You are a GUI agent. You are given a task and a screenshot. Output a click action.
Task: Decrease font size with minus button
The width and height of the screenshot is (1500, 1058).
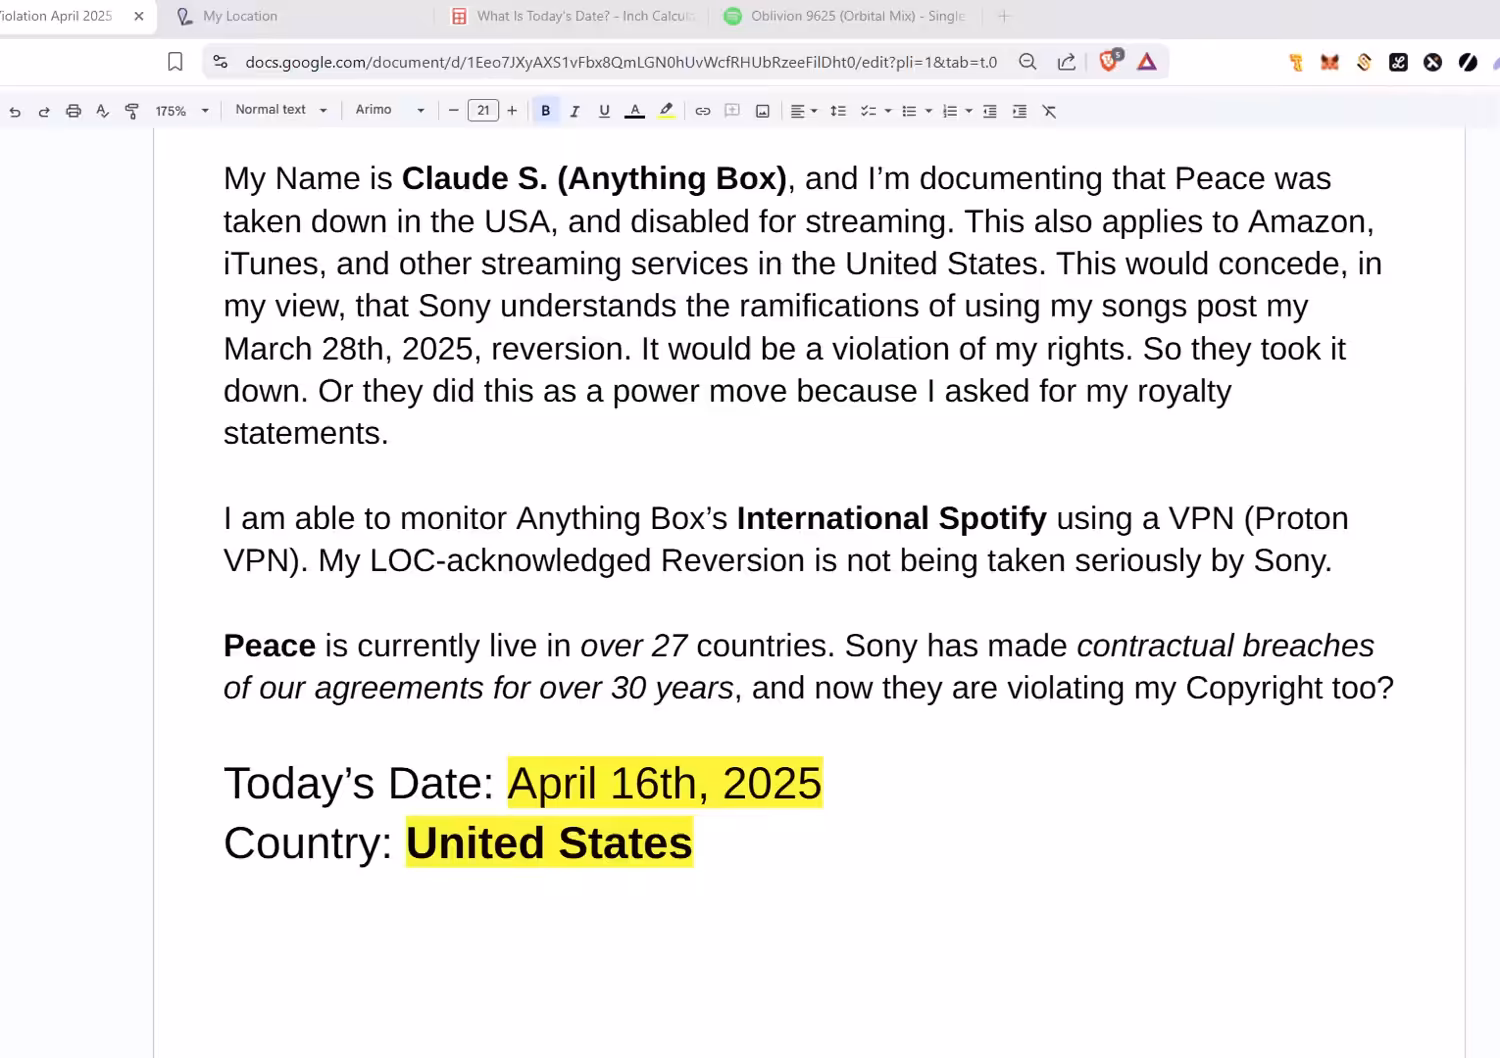point(453,110)
